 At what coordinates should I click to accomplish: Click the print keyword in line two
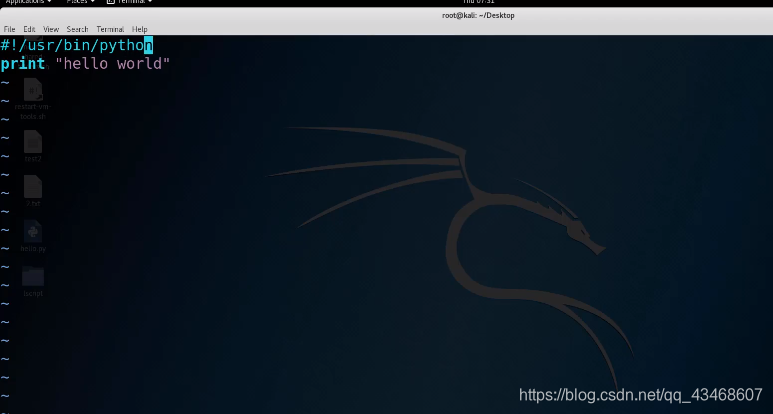click(x=23, y=64)
